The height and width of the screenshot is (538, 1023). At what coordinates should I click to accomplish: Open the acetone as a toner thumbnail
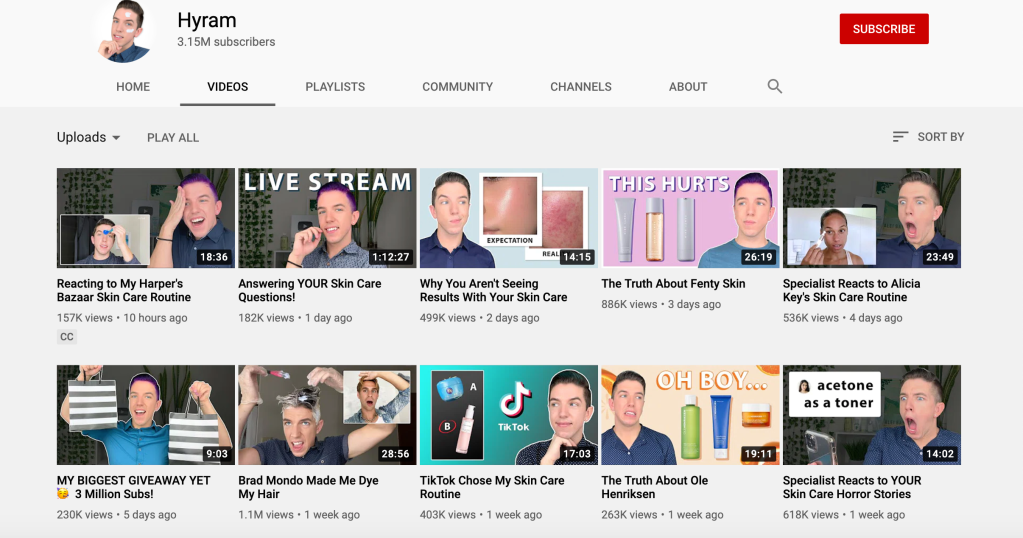point(872,415)
